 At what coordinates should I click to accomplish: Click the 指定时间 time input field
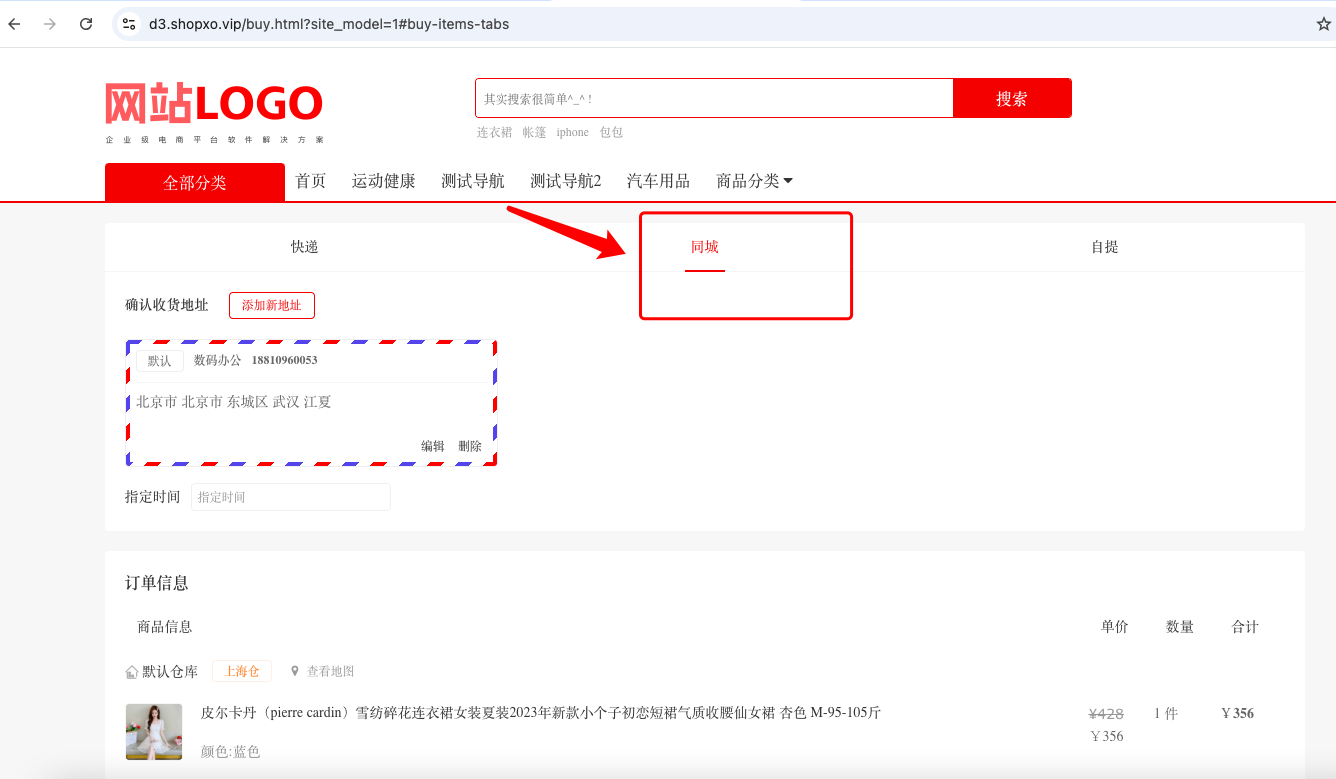(291, 497)
